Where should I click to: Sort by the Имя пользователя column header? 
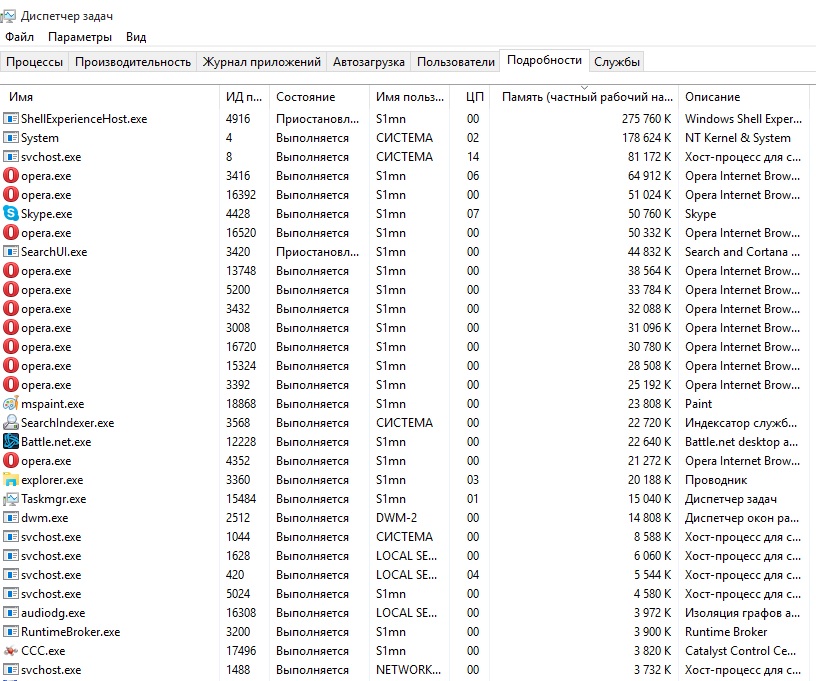[x=410, y=97]
